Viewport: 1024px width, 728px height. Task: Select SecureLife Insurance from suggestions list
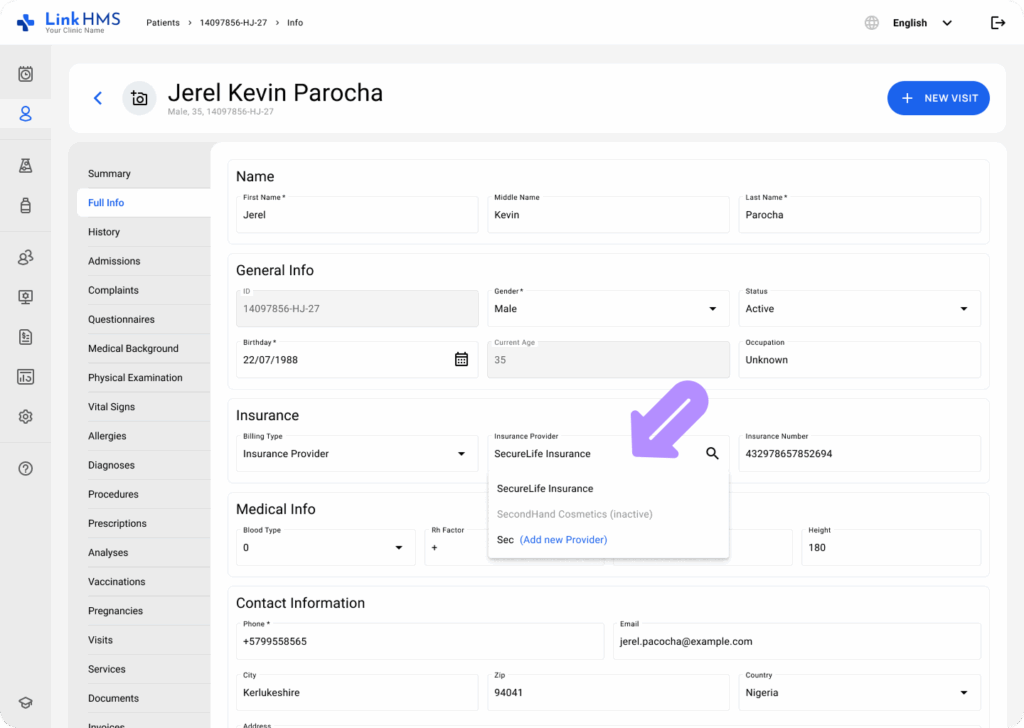click(545, 489)
